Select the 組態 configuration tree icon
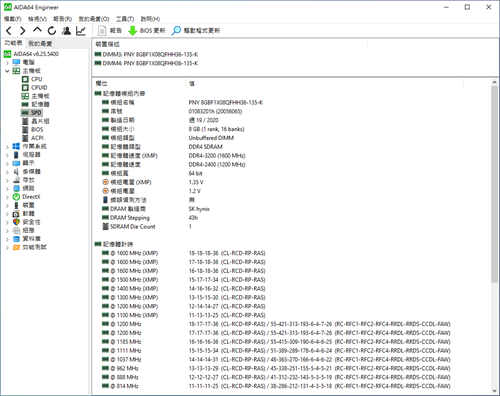The height and width of the screenshot is (396, 500). (16, 230)
